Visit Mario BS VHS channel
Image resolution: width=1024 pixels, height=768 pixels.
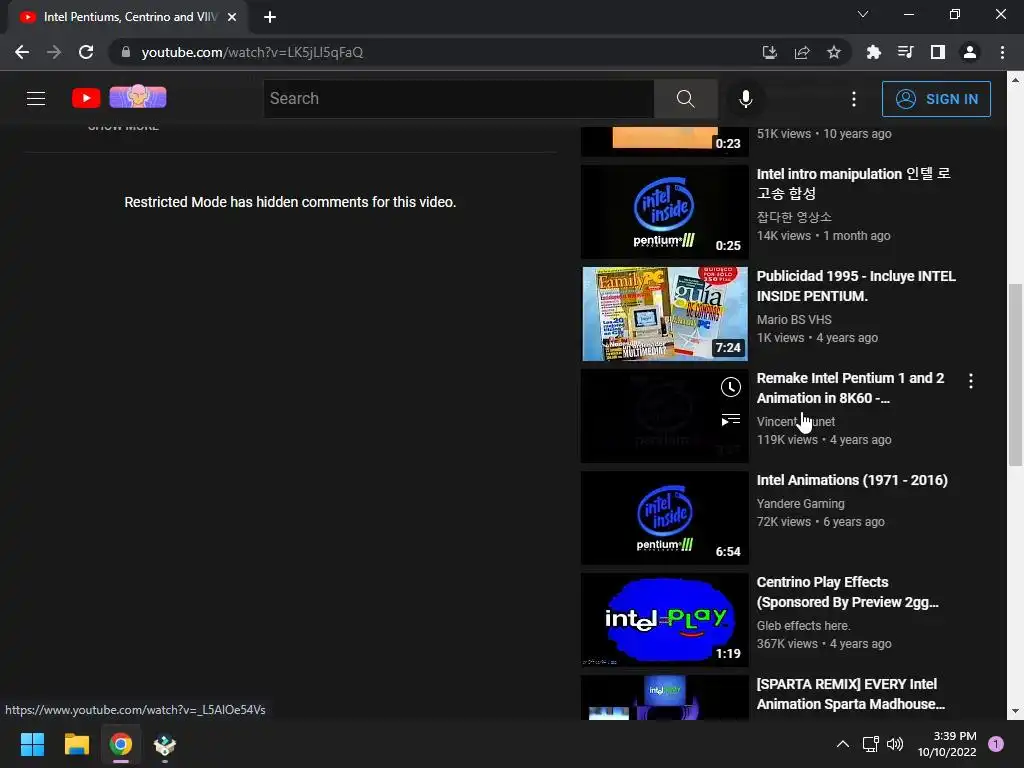793,319
